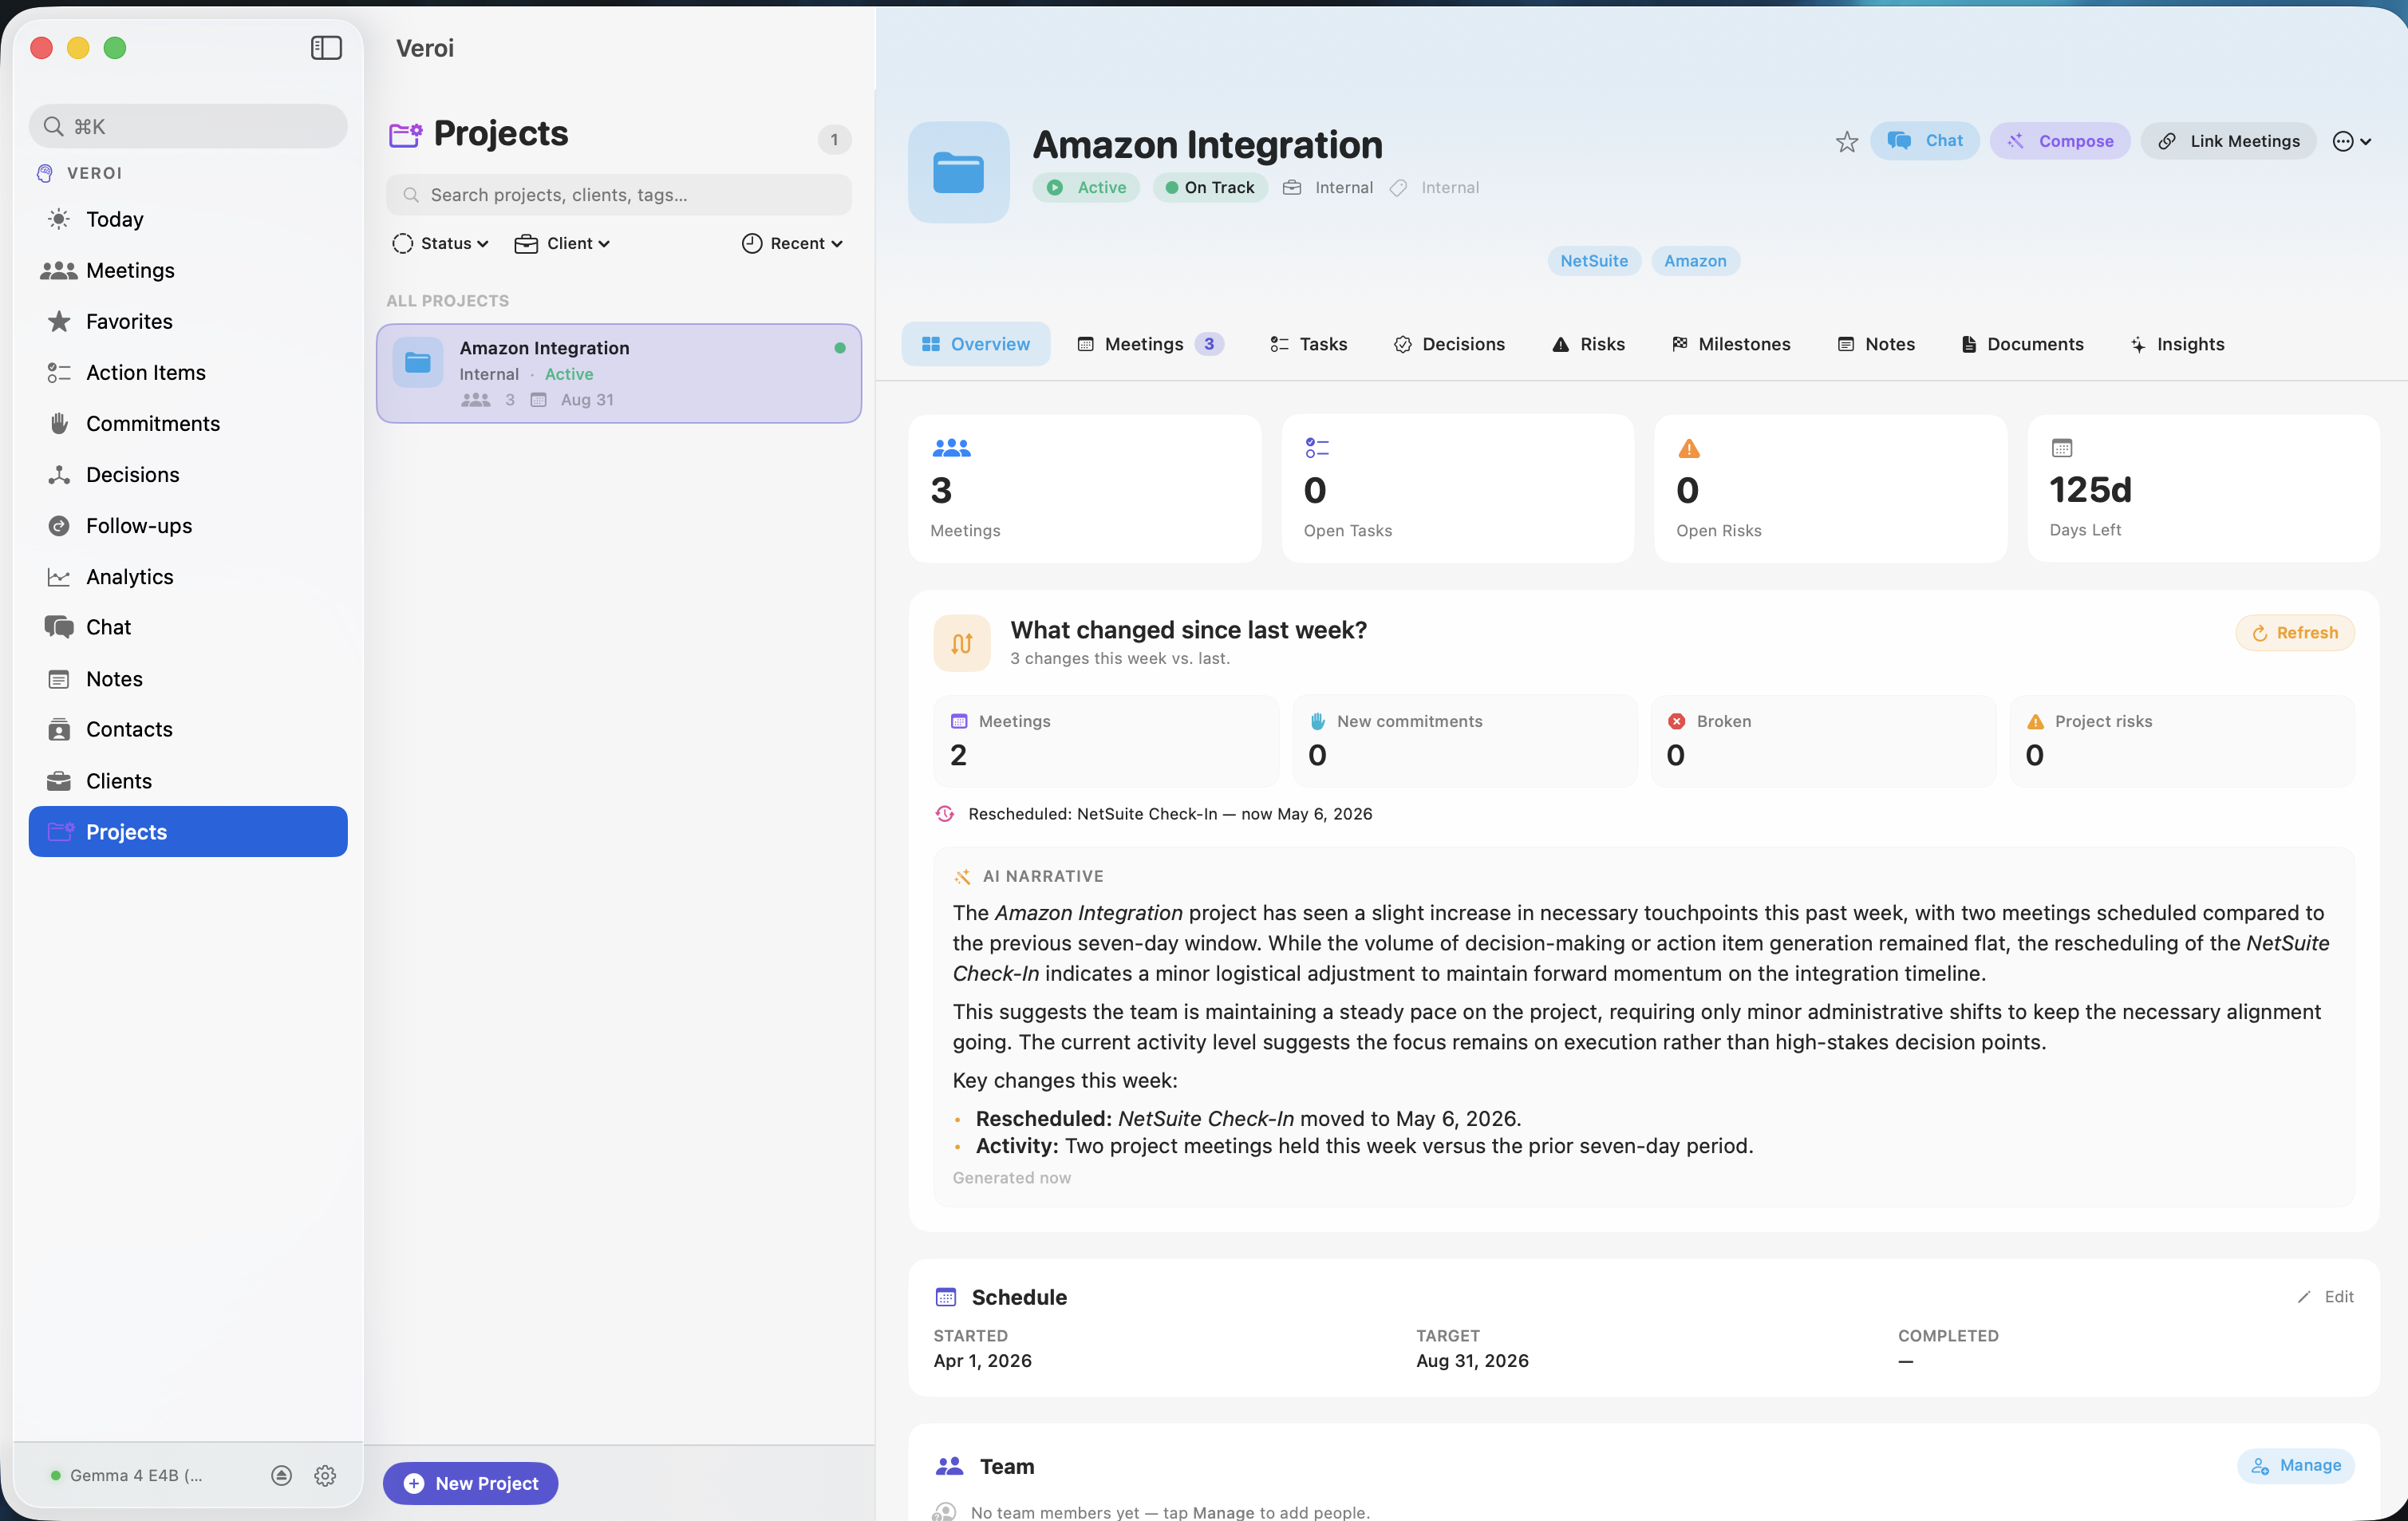Viewport: 2408px width, 1521px height.
Task: Click the Compose button
Action: (x=2059, y=141)
